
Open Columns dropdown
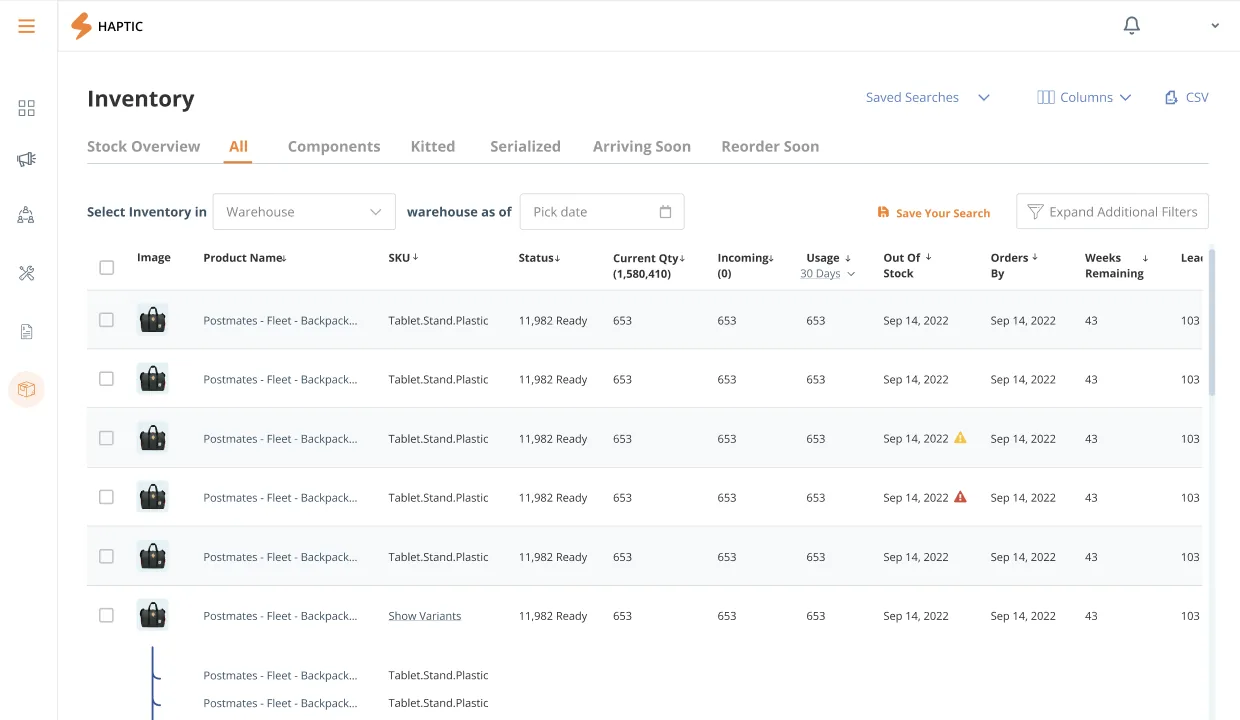1084,97
